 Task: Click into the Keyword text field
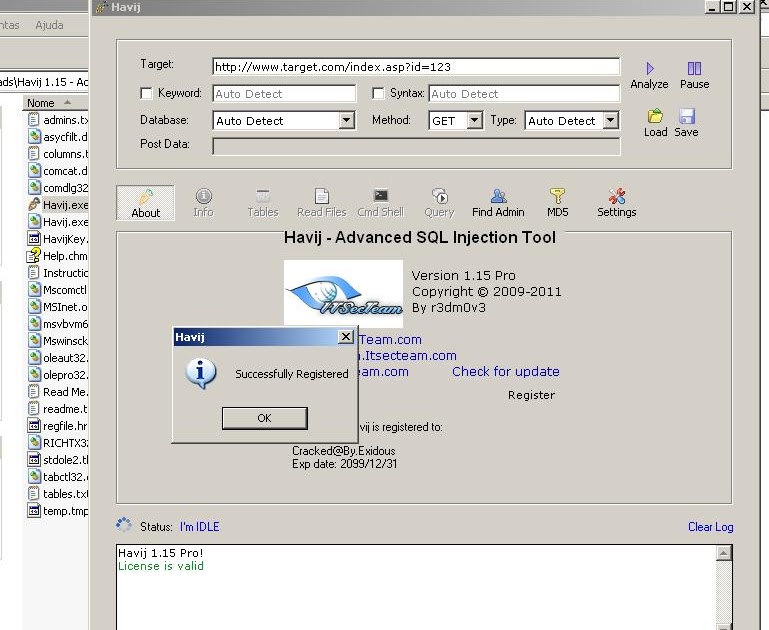click(x=284, y=94)
